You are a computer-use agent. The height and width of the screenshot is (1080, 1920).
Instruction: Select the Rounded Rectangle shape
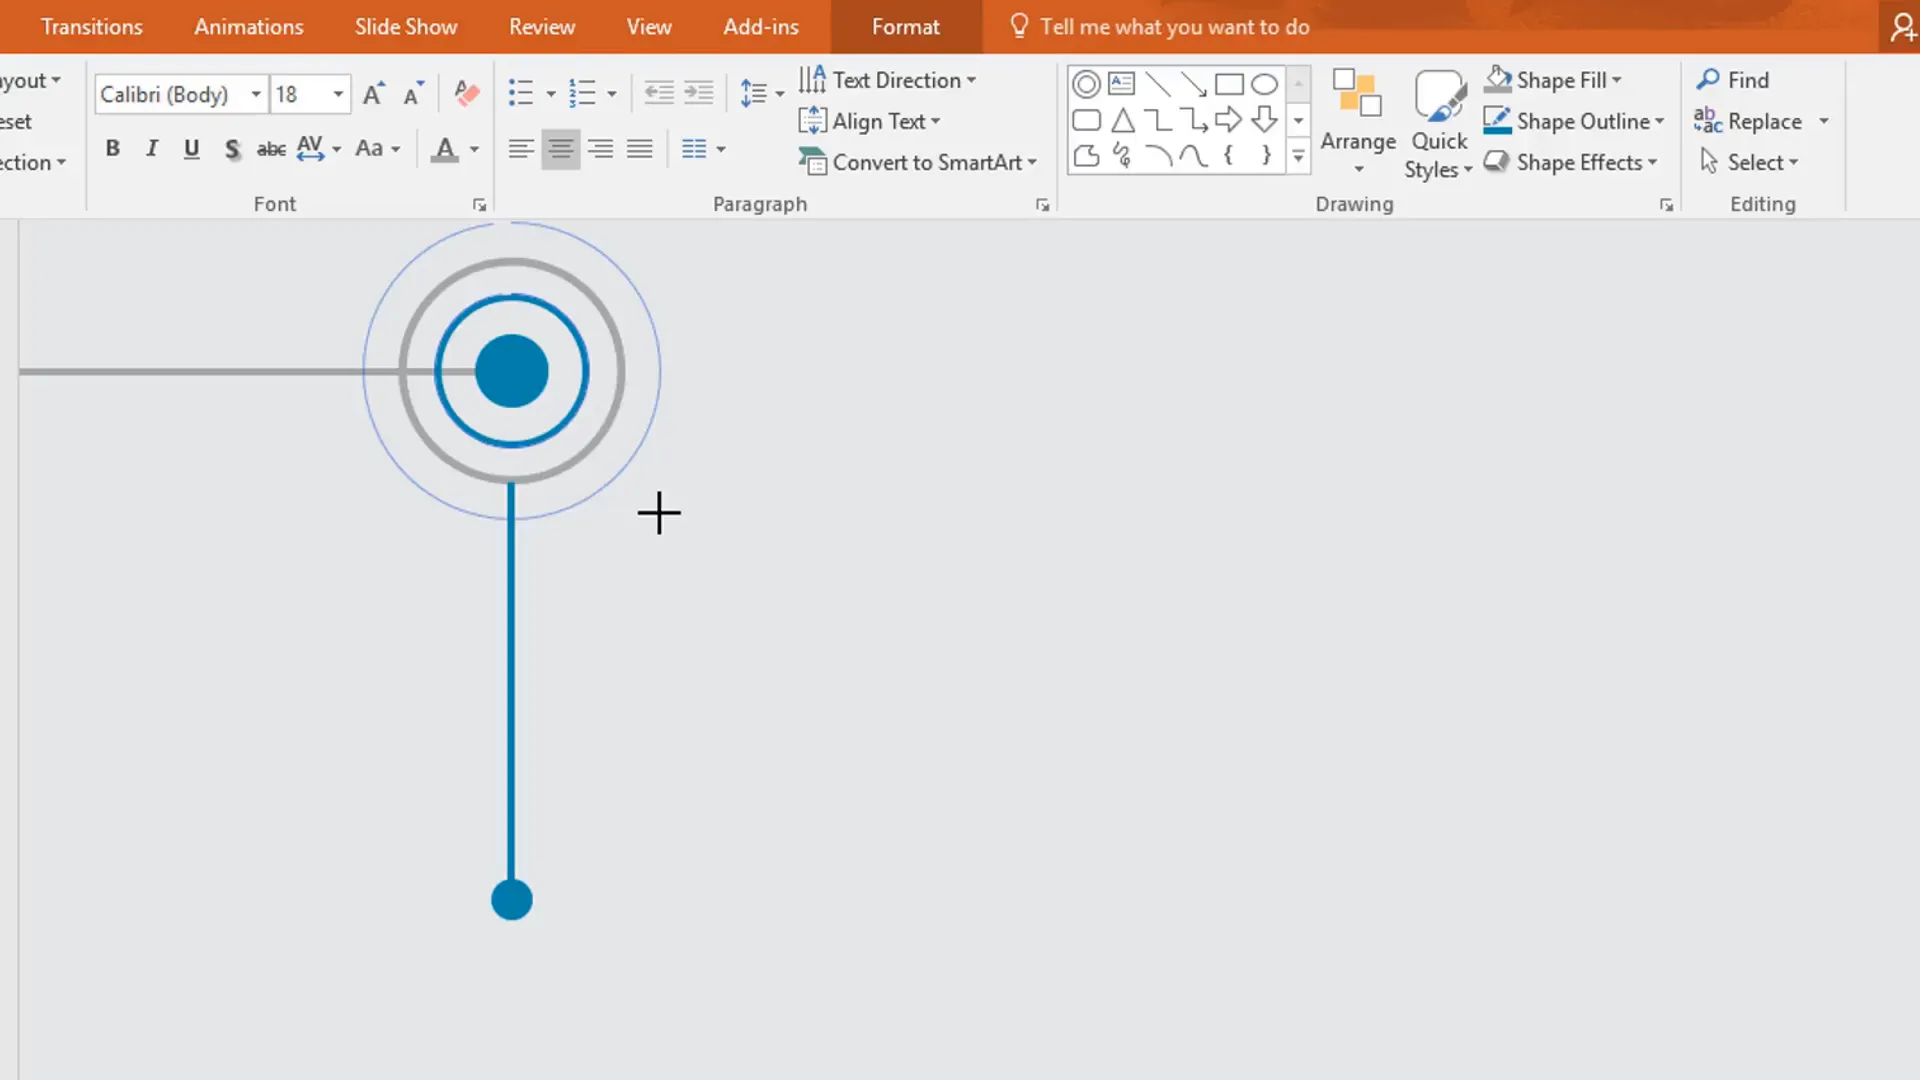pos(1086,121)
